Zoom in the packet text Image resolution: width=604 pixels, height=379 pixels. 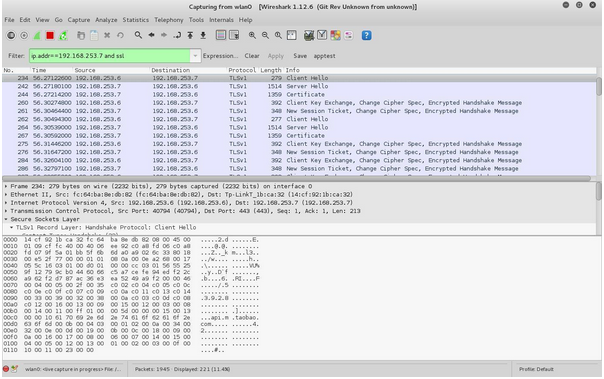click(x=252, y=35)
